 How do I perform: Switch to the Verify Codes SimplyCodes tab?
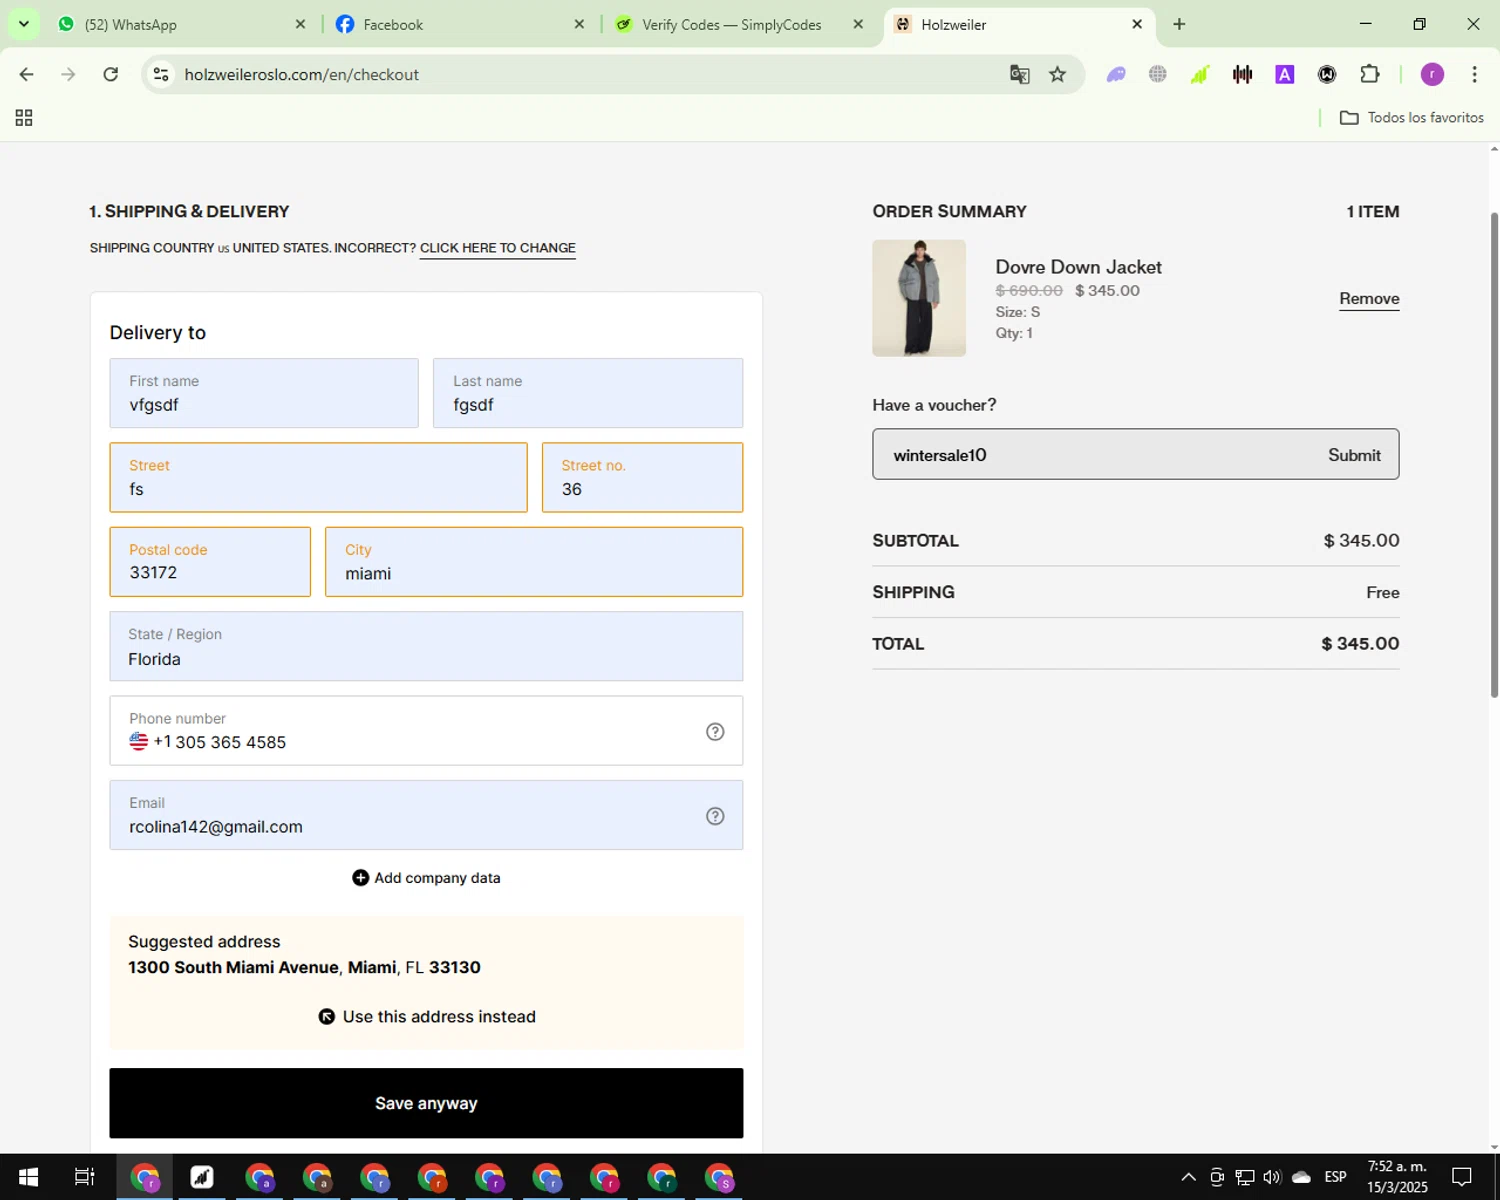point(740,24)
